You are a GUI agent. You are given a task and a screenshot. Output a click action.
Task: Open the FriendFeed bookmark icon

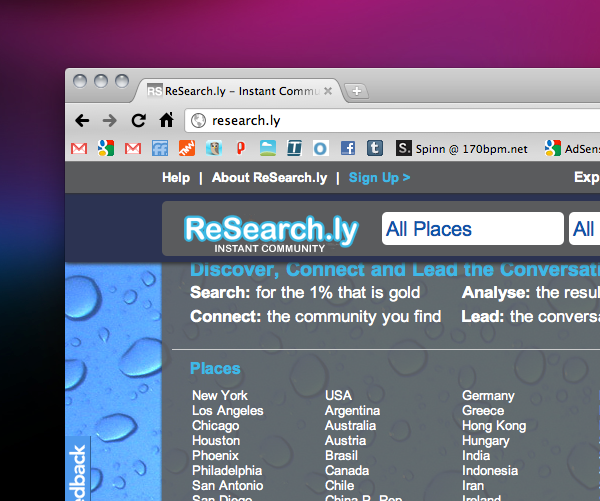point(160,148)
